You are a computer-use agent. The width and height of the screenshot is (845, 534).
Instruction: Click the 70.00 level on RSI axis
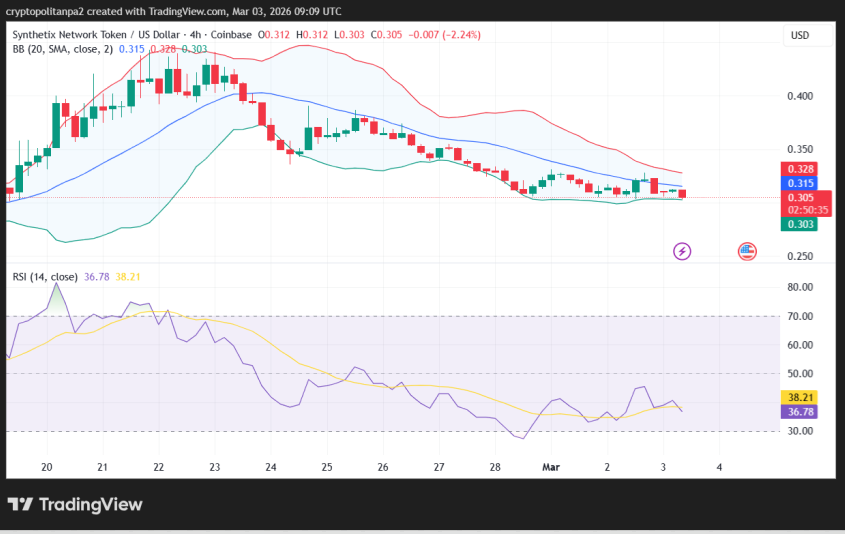click(x=800, y=316)
